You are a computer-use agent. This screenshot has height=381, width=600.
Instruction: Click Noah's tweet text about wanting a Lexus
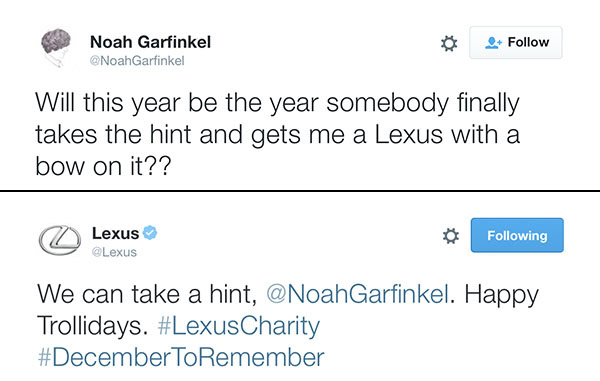[278, 134]
